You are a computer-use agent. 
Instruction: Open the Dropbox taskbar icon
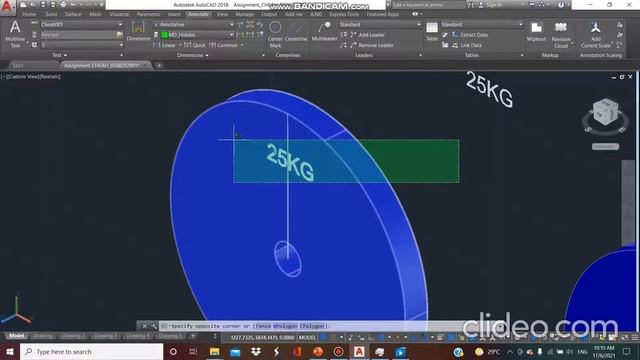(x=256, y=351)
